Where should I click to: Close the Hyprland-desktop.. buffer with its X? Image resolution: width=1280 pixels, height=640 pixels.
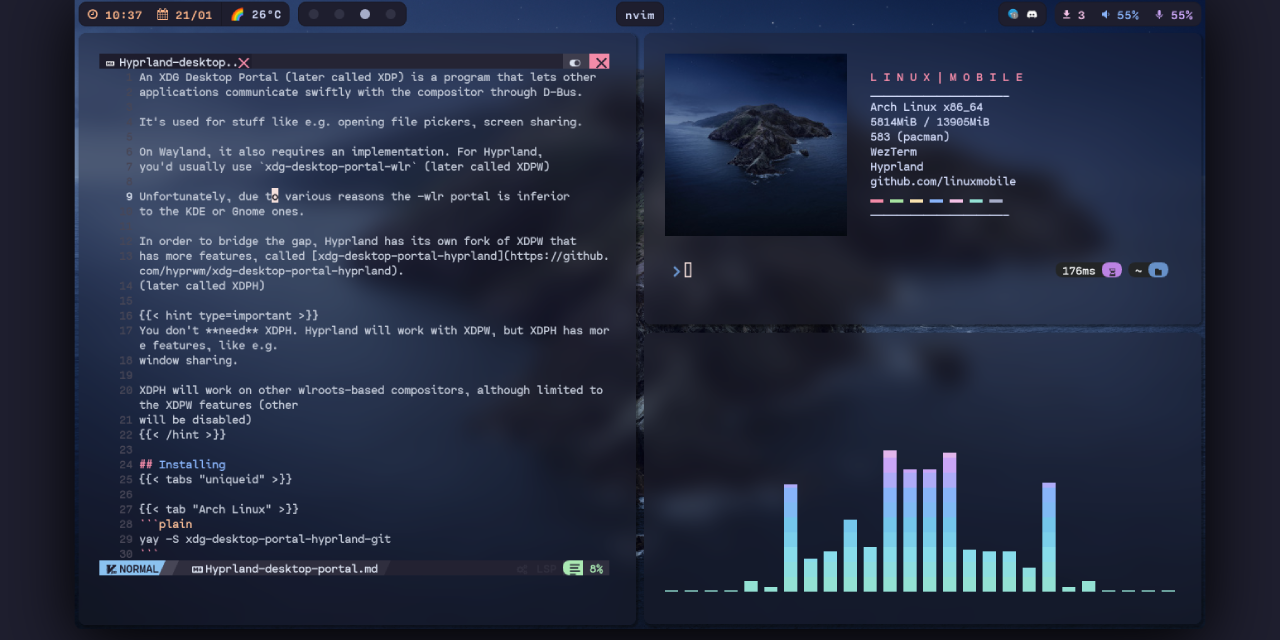[x=244, y=63]
